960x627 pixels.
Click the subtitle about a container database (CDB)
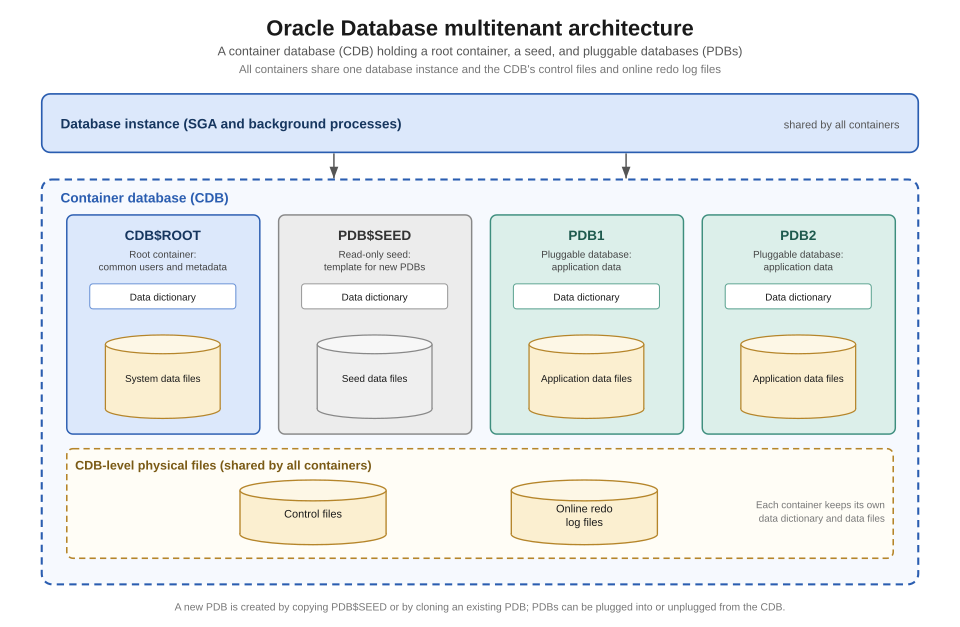(480, 51)
